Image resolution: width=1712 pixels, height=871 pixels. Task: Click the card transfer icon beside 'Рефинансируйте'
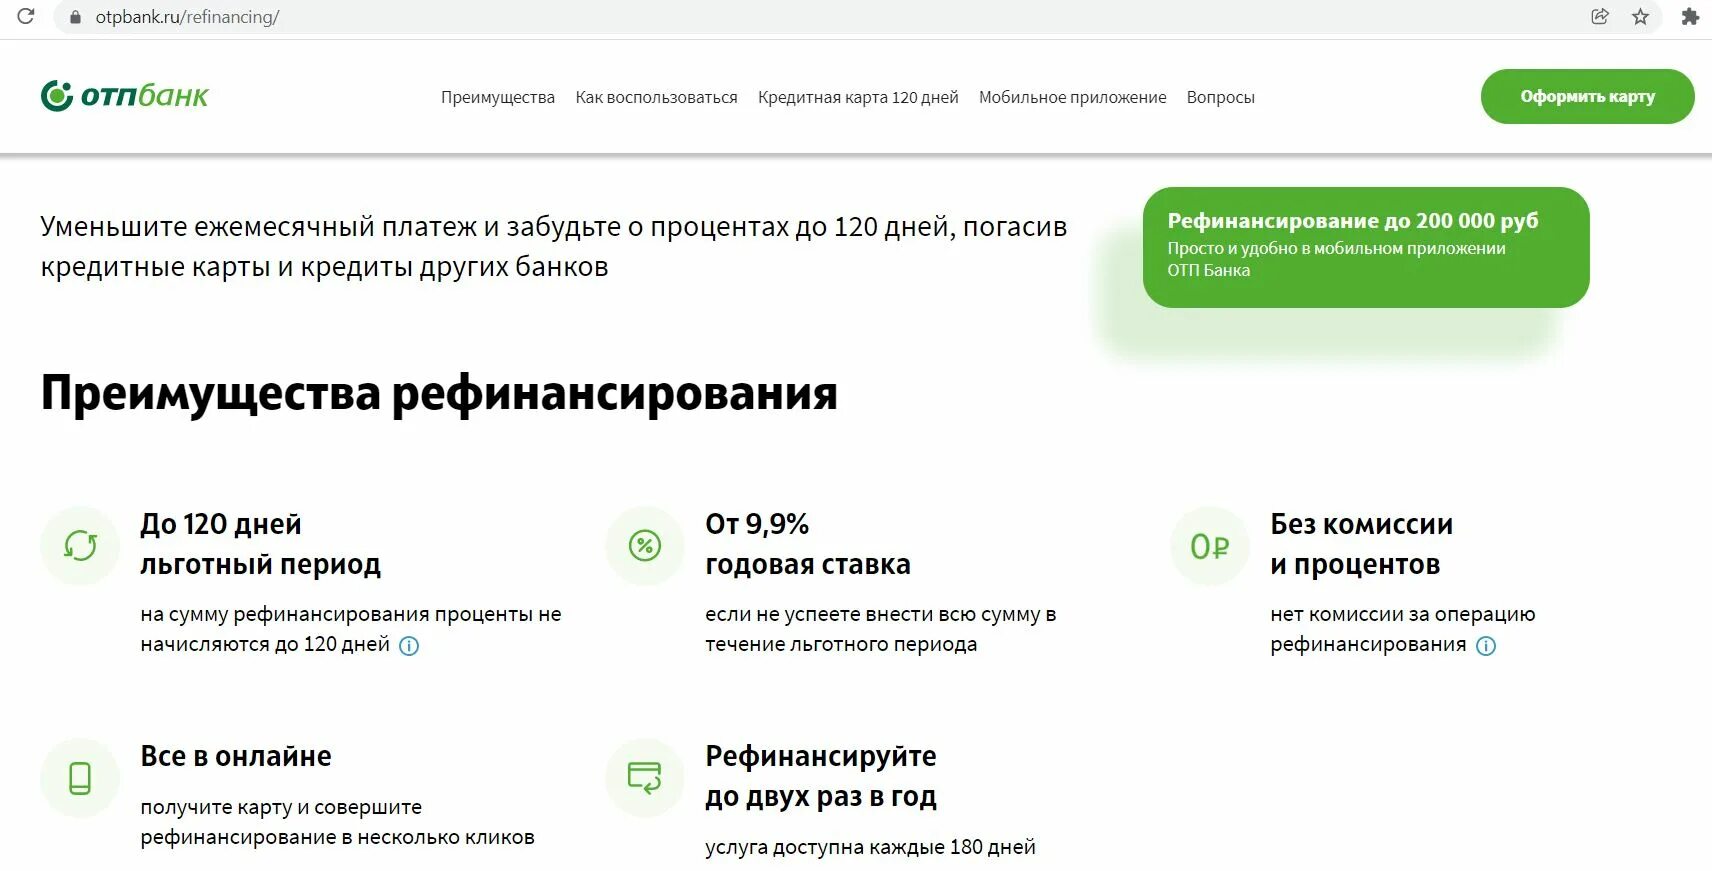point(645,778)
